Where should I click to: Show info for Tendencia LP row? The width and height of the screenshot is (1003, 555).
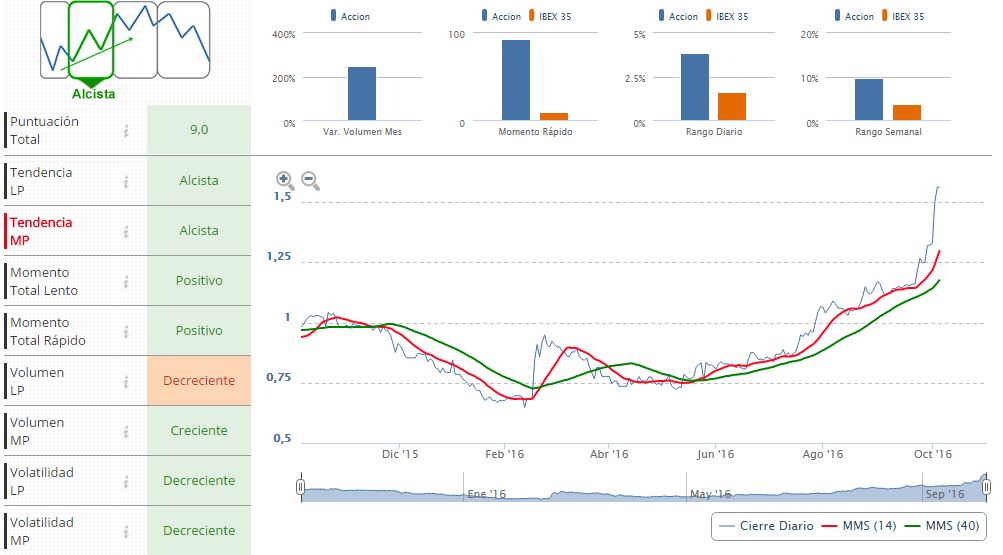pyautogui.click(x=126, y=181)
